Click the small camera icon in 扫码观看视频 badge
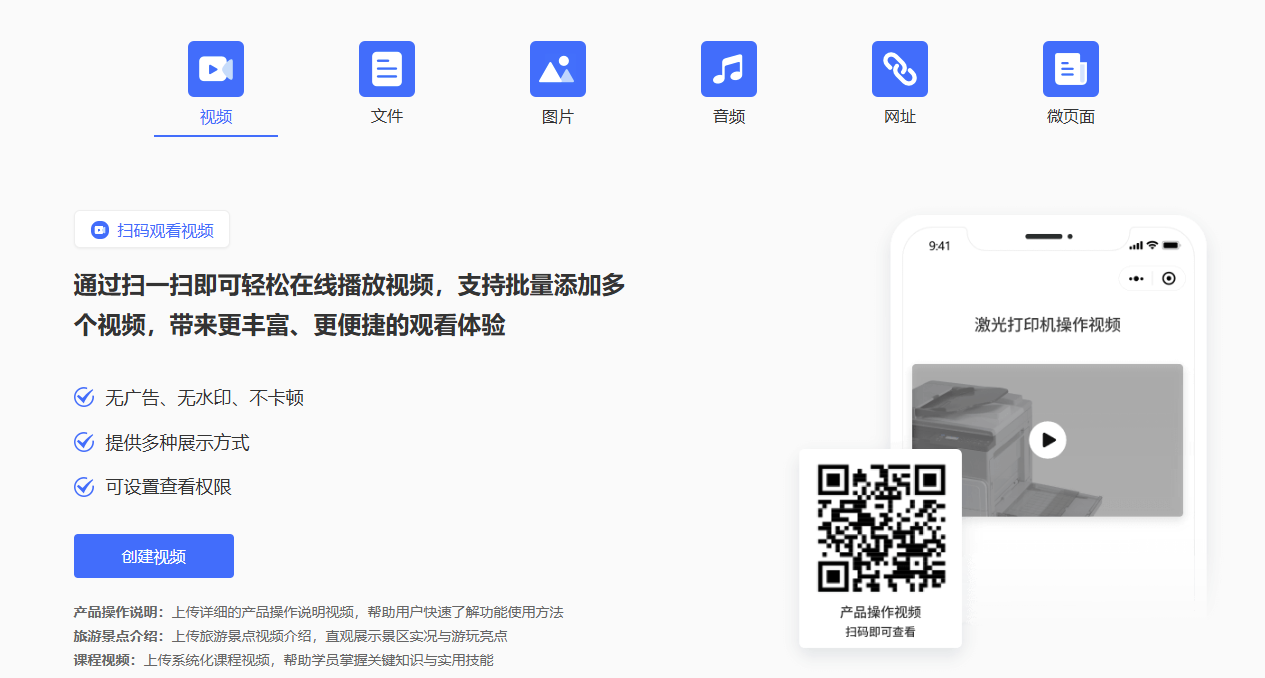Screen dimensions: 1265x678 [100, 230]
